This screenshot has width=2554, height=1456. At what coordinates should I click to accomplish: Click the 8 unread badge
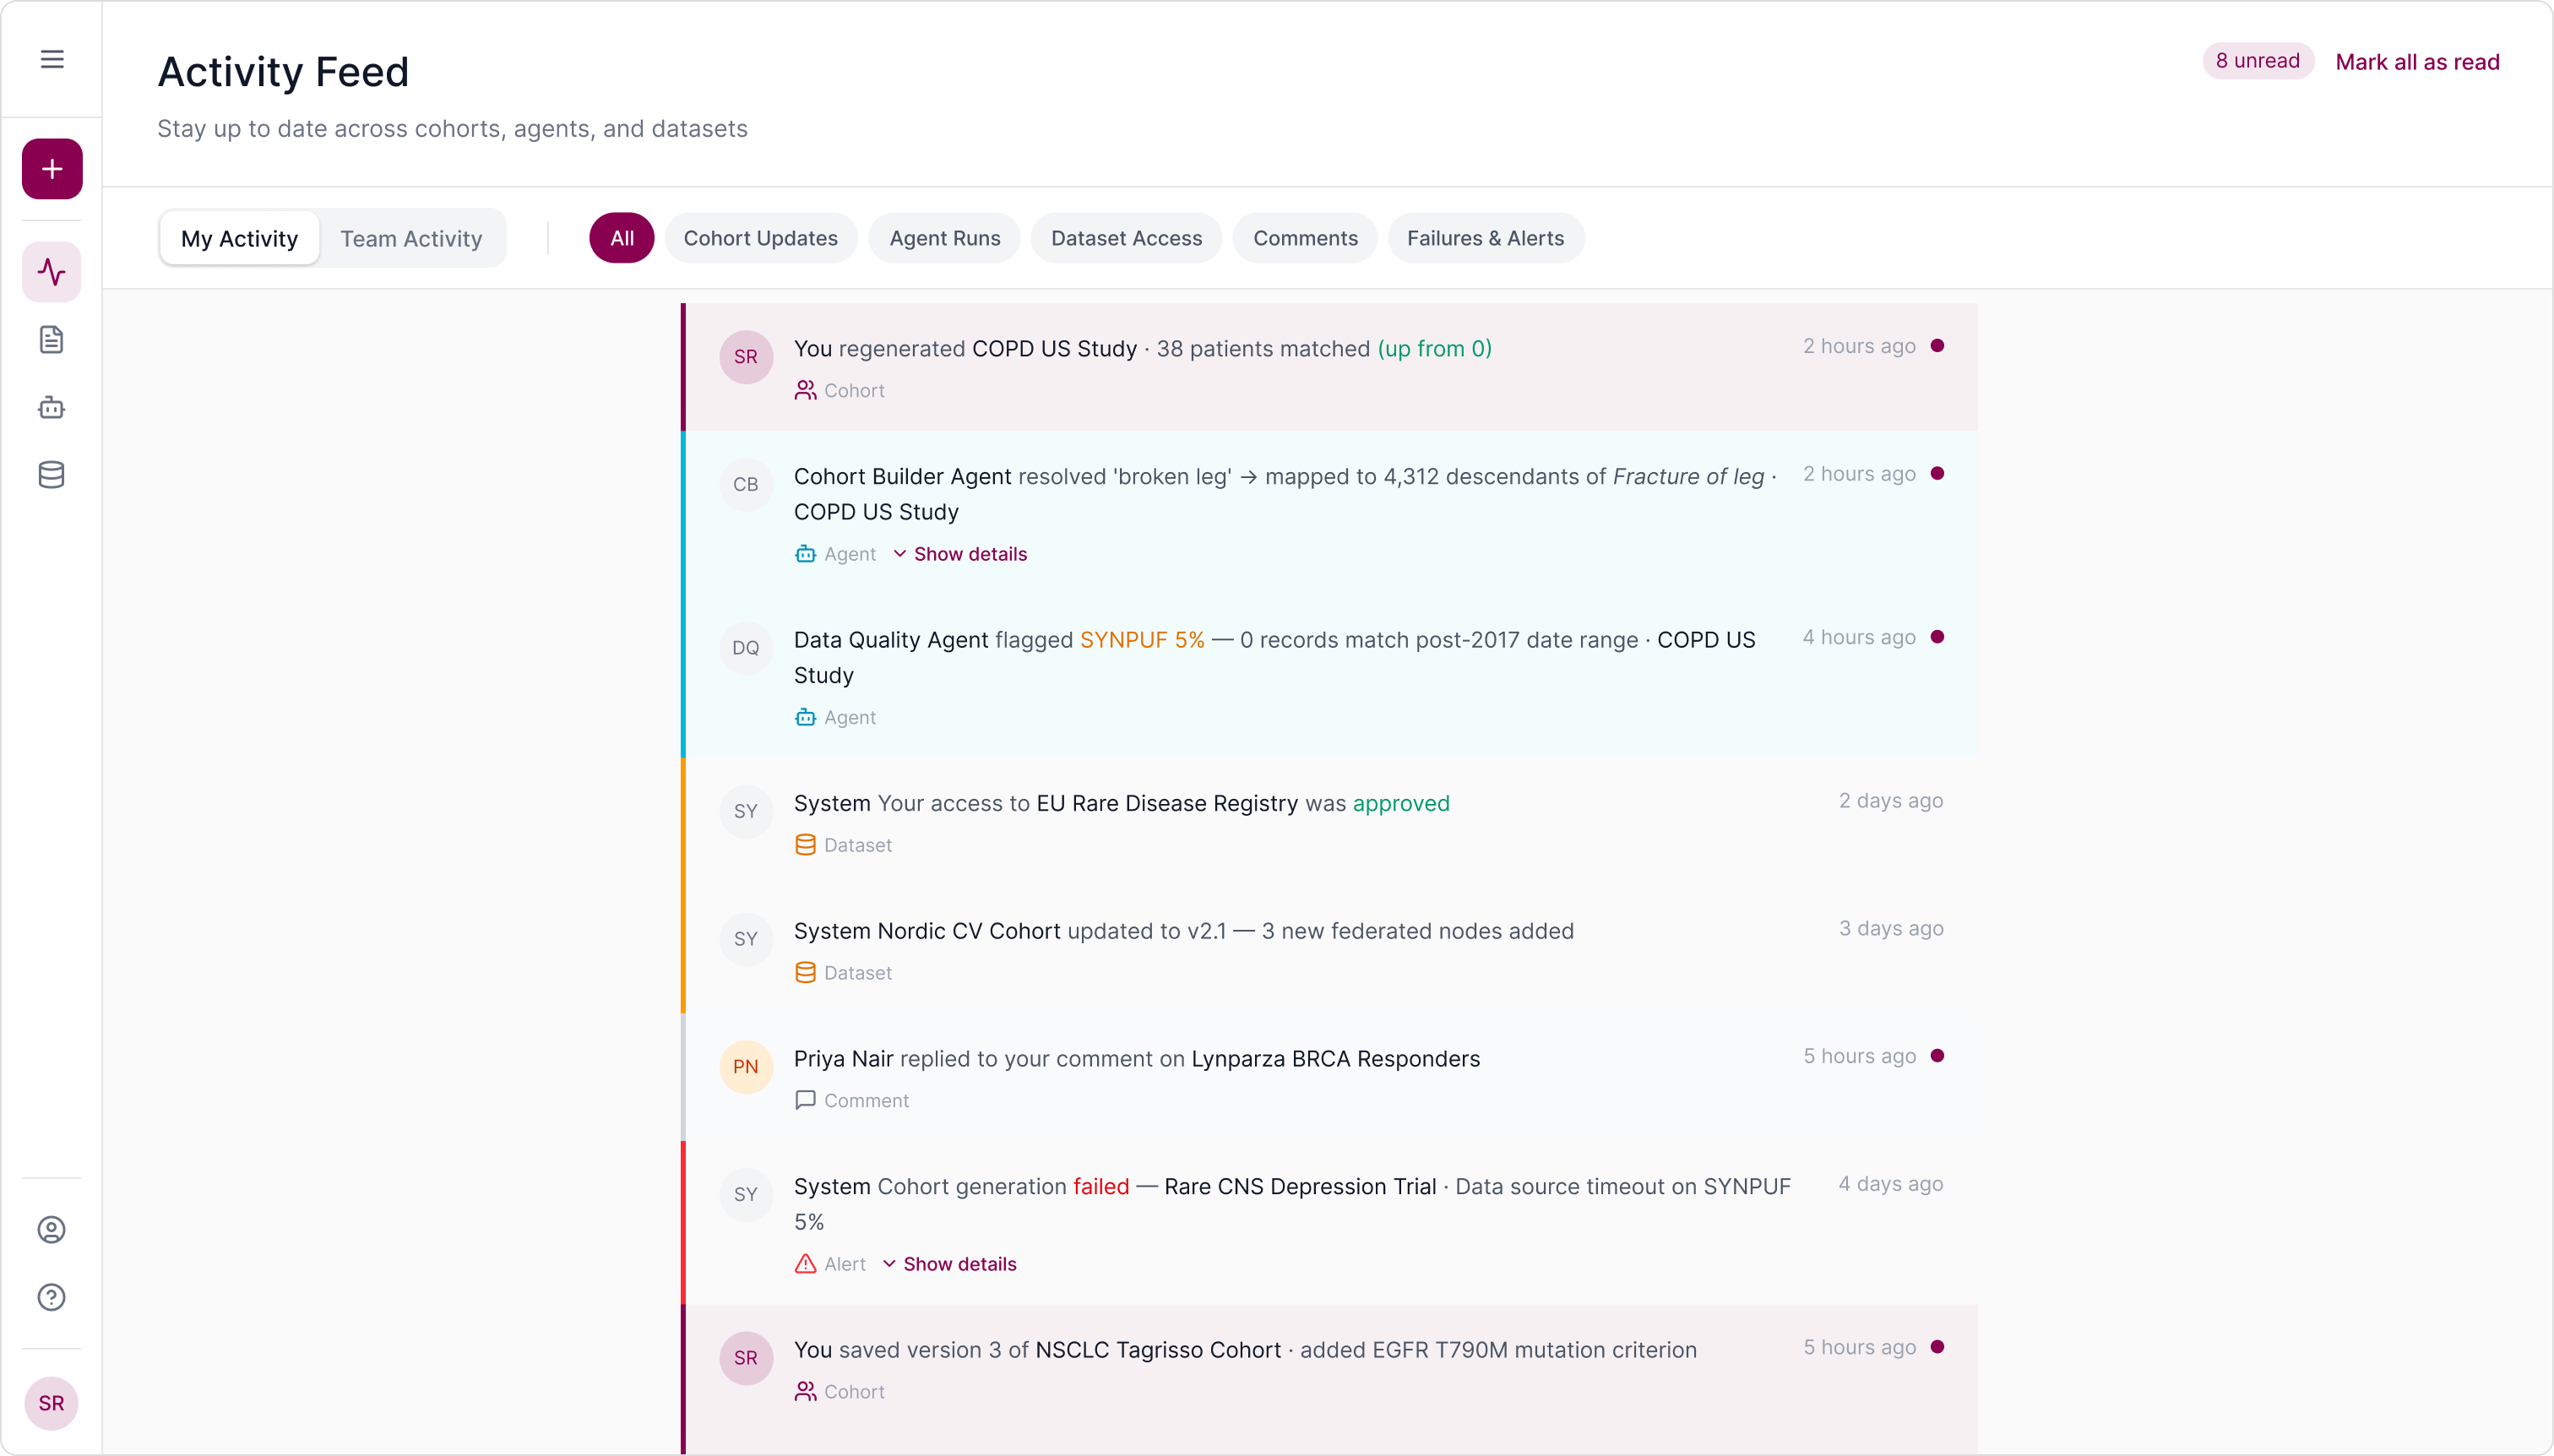coord(2257,61)
